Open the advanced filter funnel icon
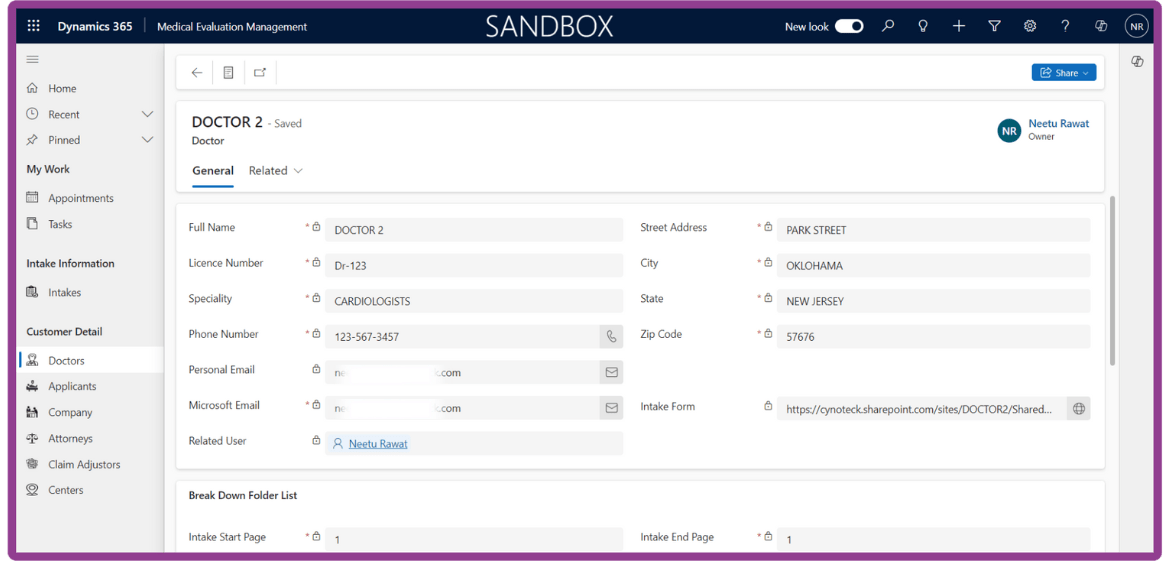This screenshot has height=561, width=1170. 994,26
